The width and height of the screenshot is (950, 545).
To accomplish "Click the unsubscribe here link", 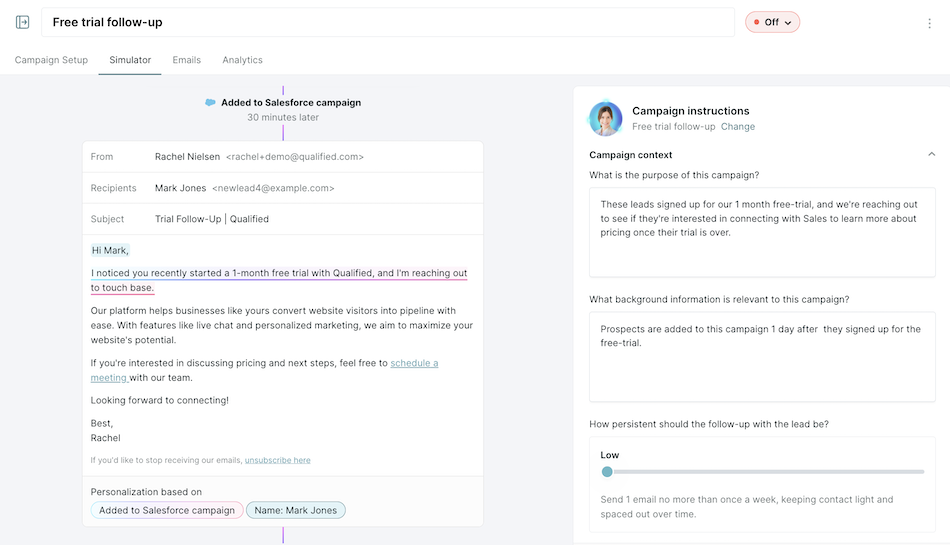I will [277, 460].
